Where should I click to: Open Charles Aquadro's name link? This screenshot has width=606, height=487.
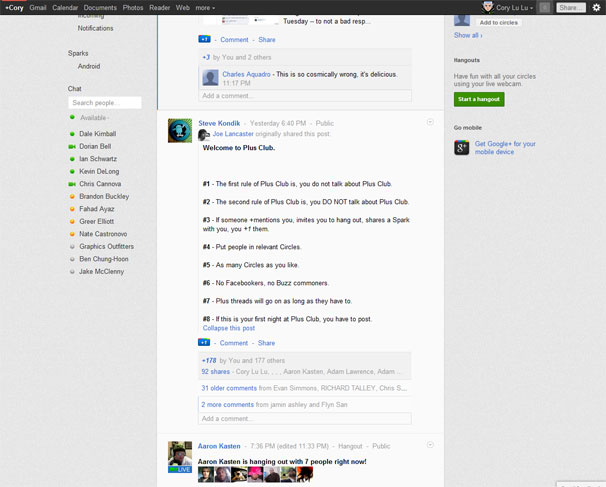246,74
